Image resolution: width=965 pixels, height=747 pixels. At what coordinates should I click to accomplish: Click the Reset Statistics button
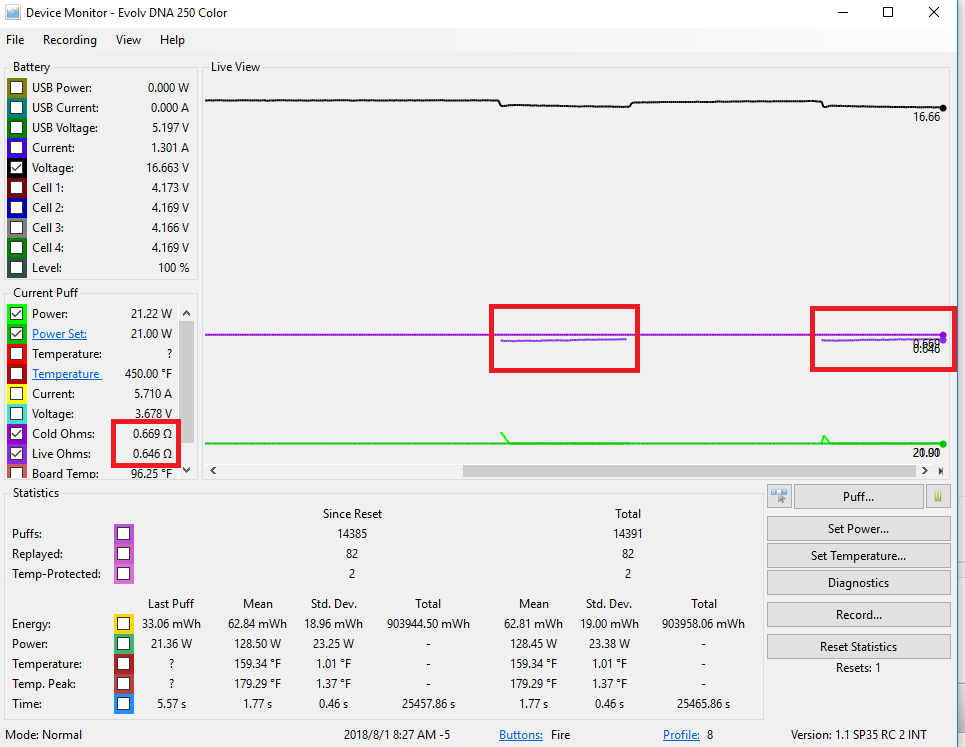tap(858, 647)
